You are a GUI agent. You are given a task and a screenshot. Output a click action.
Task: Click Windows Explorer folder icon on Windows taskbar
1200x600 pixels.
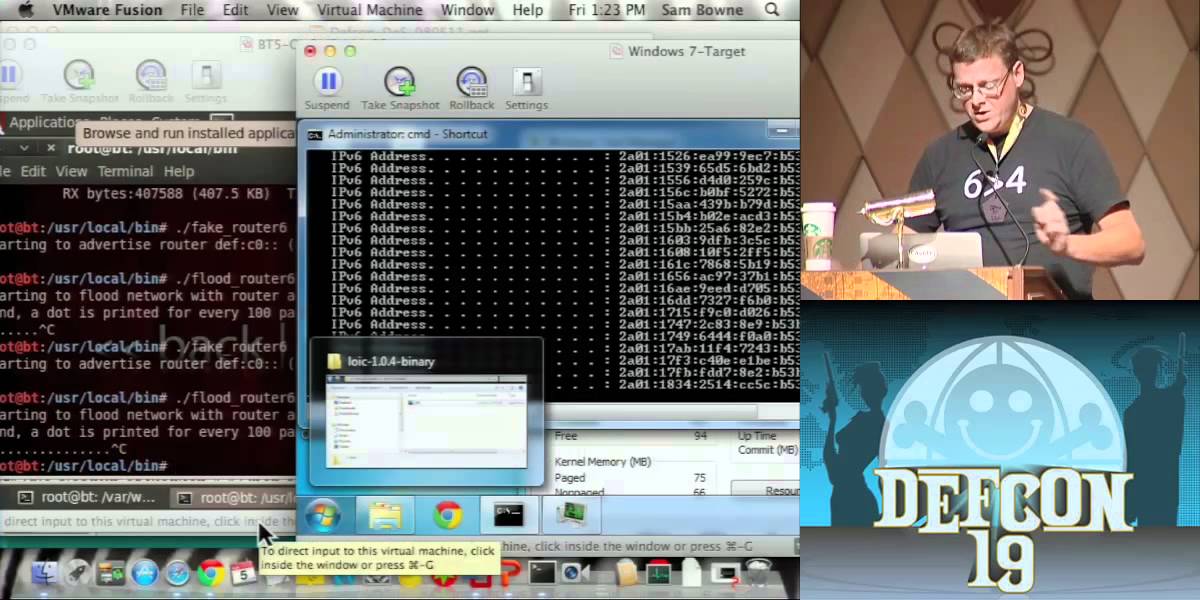click(x=385, y=515)
